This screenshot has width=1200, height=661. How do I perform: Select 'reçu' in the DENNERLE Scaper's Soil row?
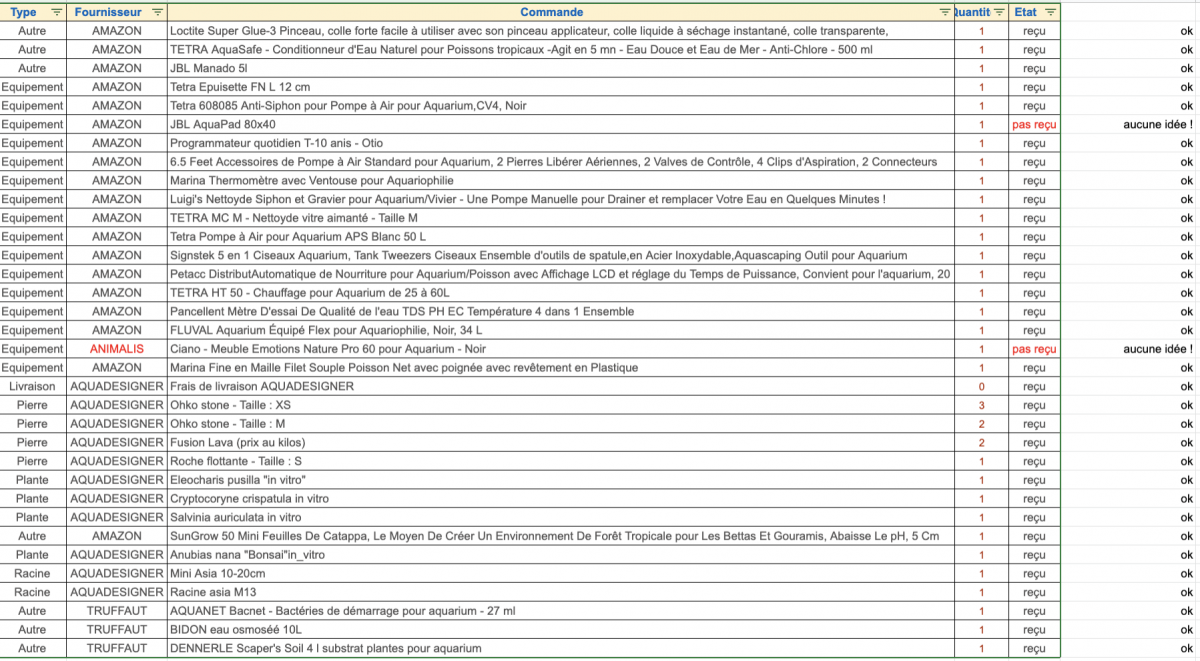click(x=1034, y=648)
